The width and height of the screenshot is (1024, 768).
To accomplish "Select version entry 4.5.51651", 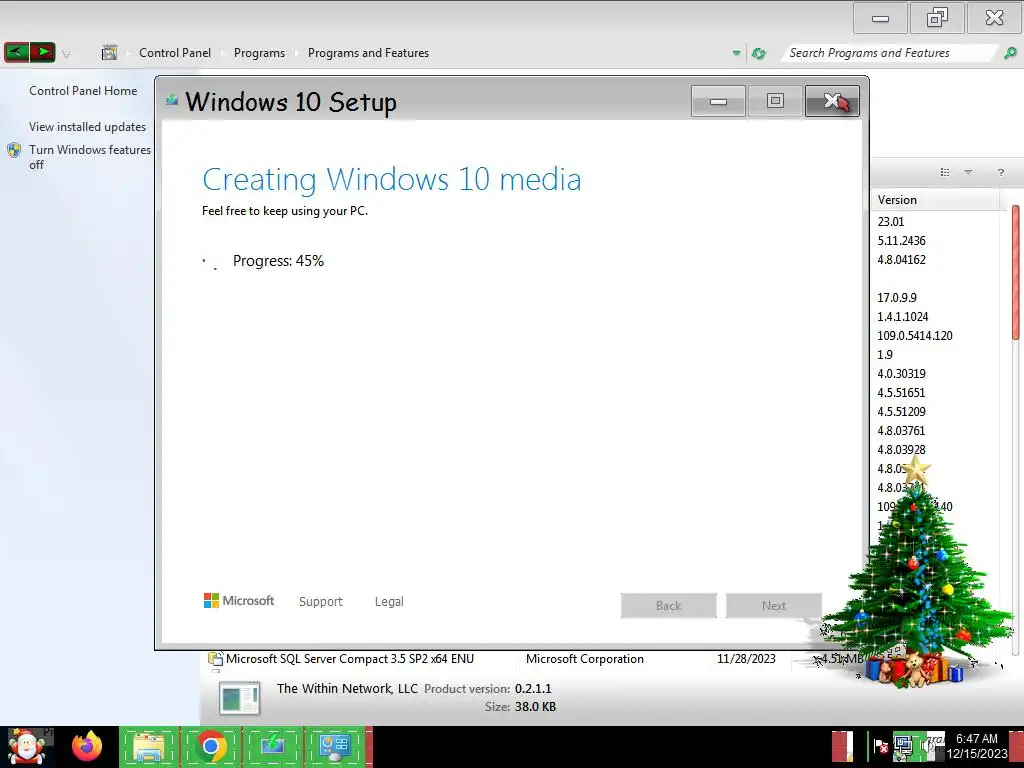I will 901,392.
